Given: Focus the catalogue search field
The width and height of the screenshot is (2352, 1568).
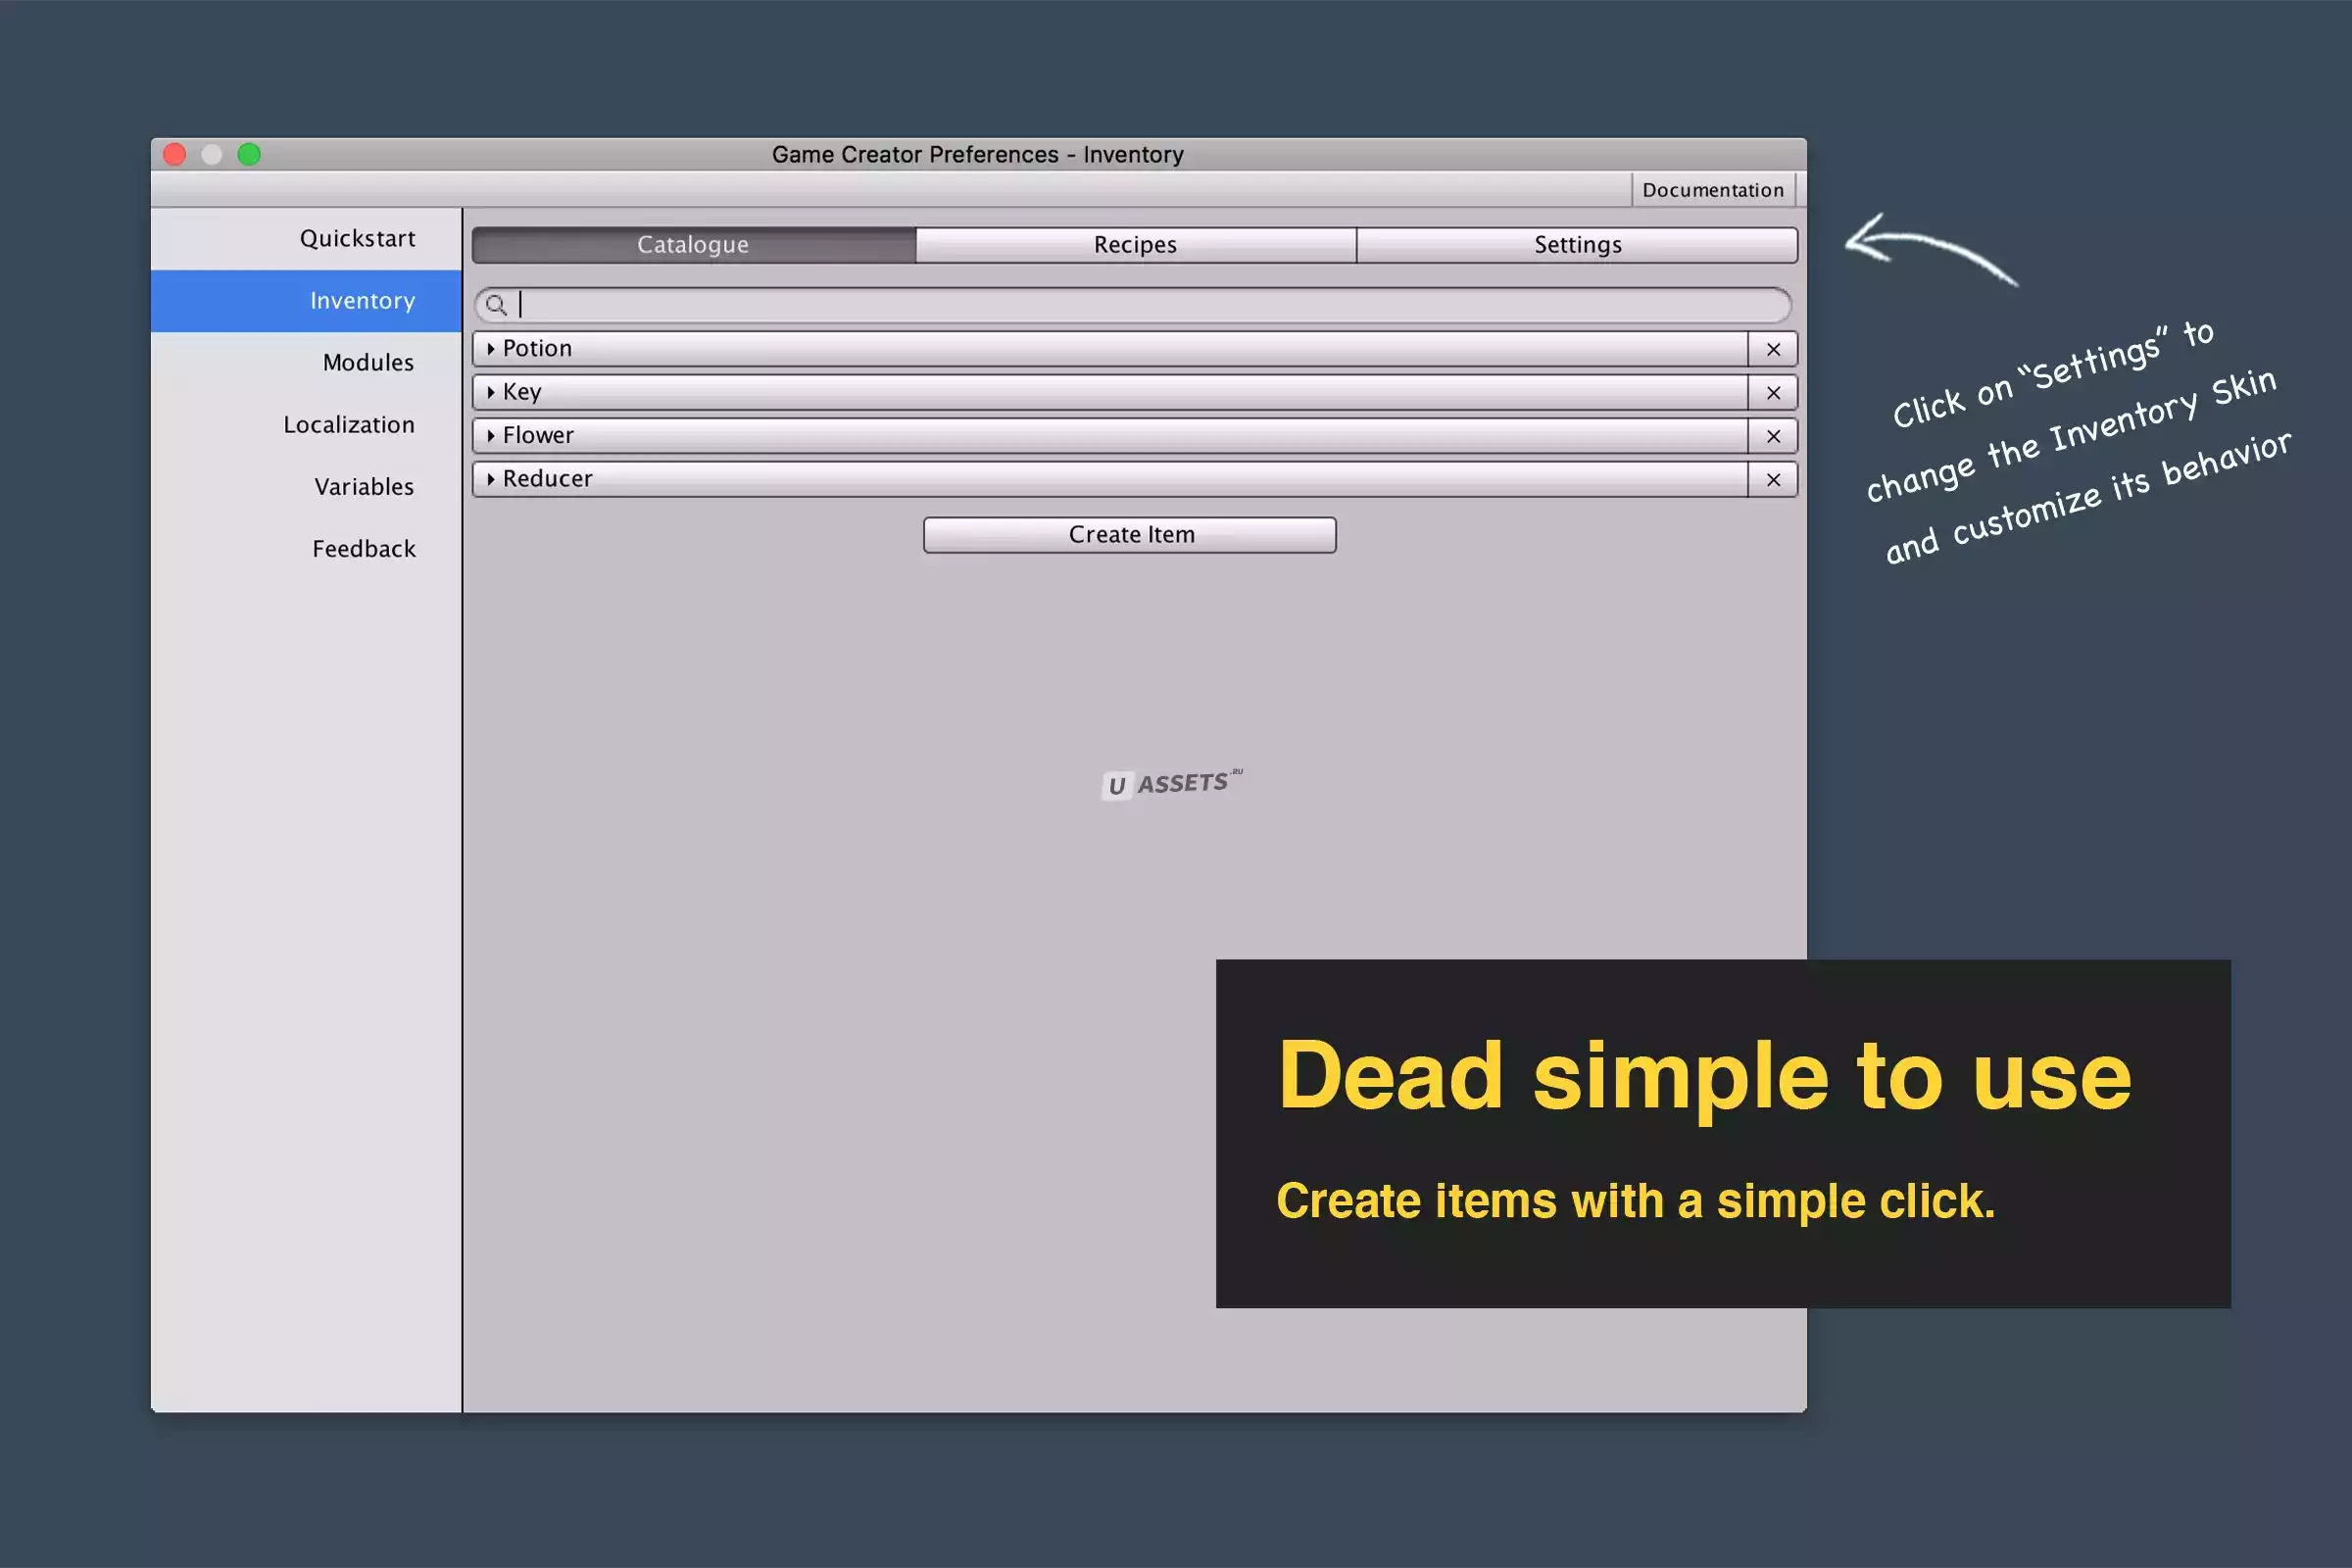Looking at the screenshot, I should 1140,305.
